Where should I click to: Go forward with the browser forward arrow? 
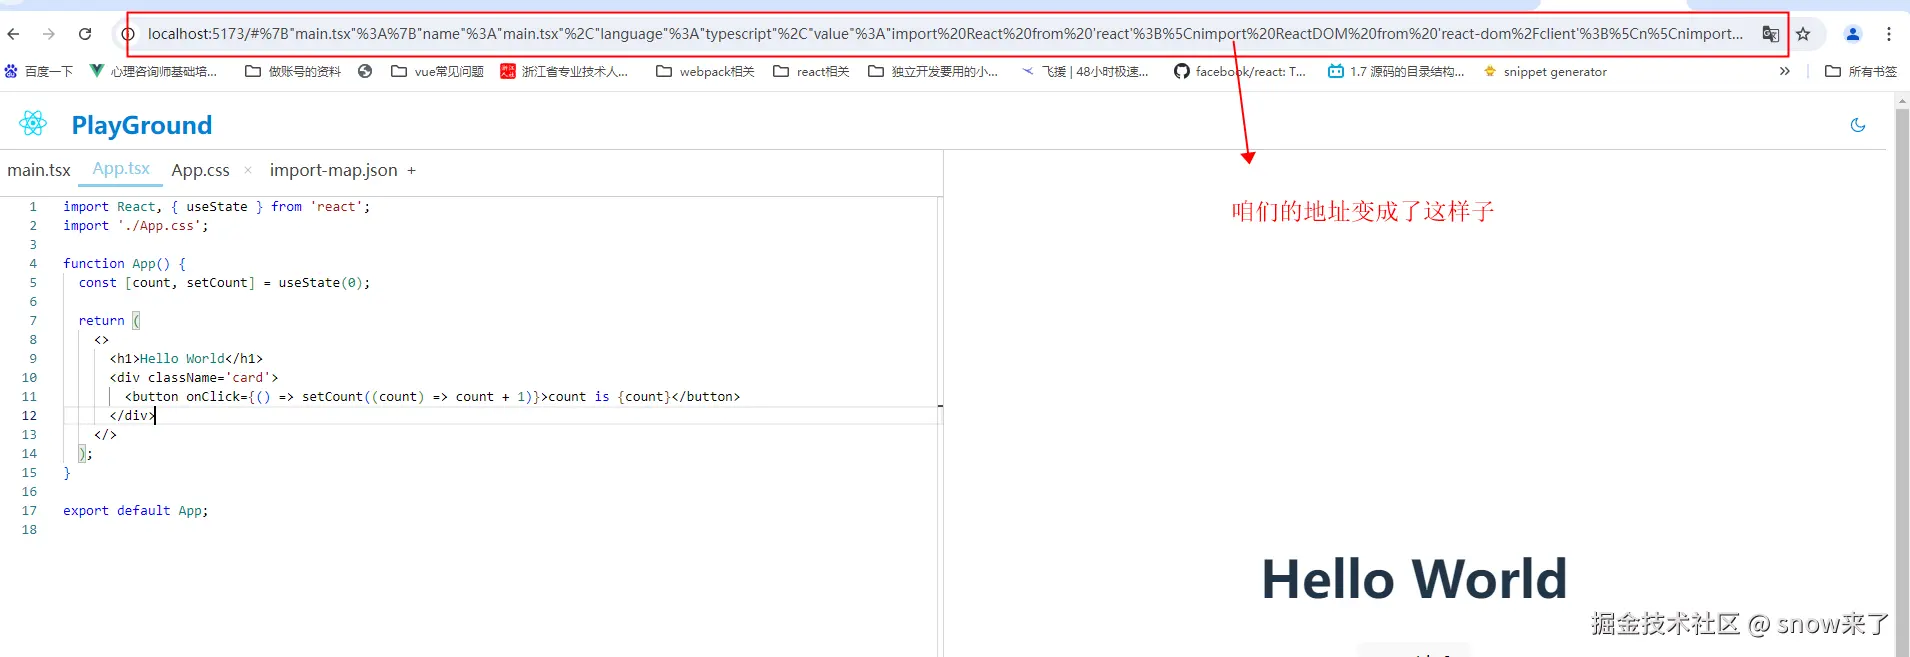[x=49, y=34]
